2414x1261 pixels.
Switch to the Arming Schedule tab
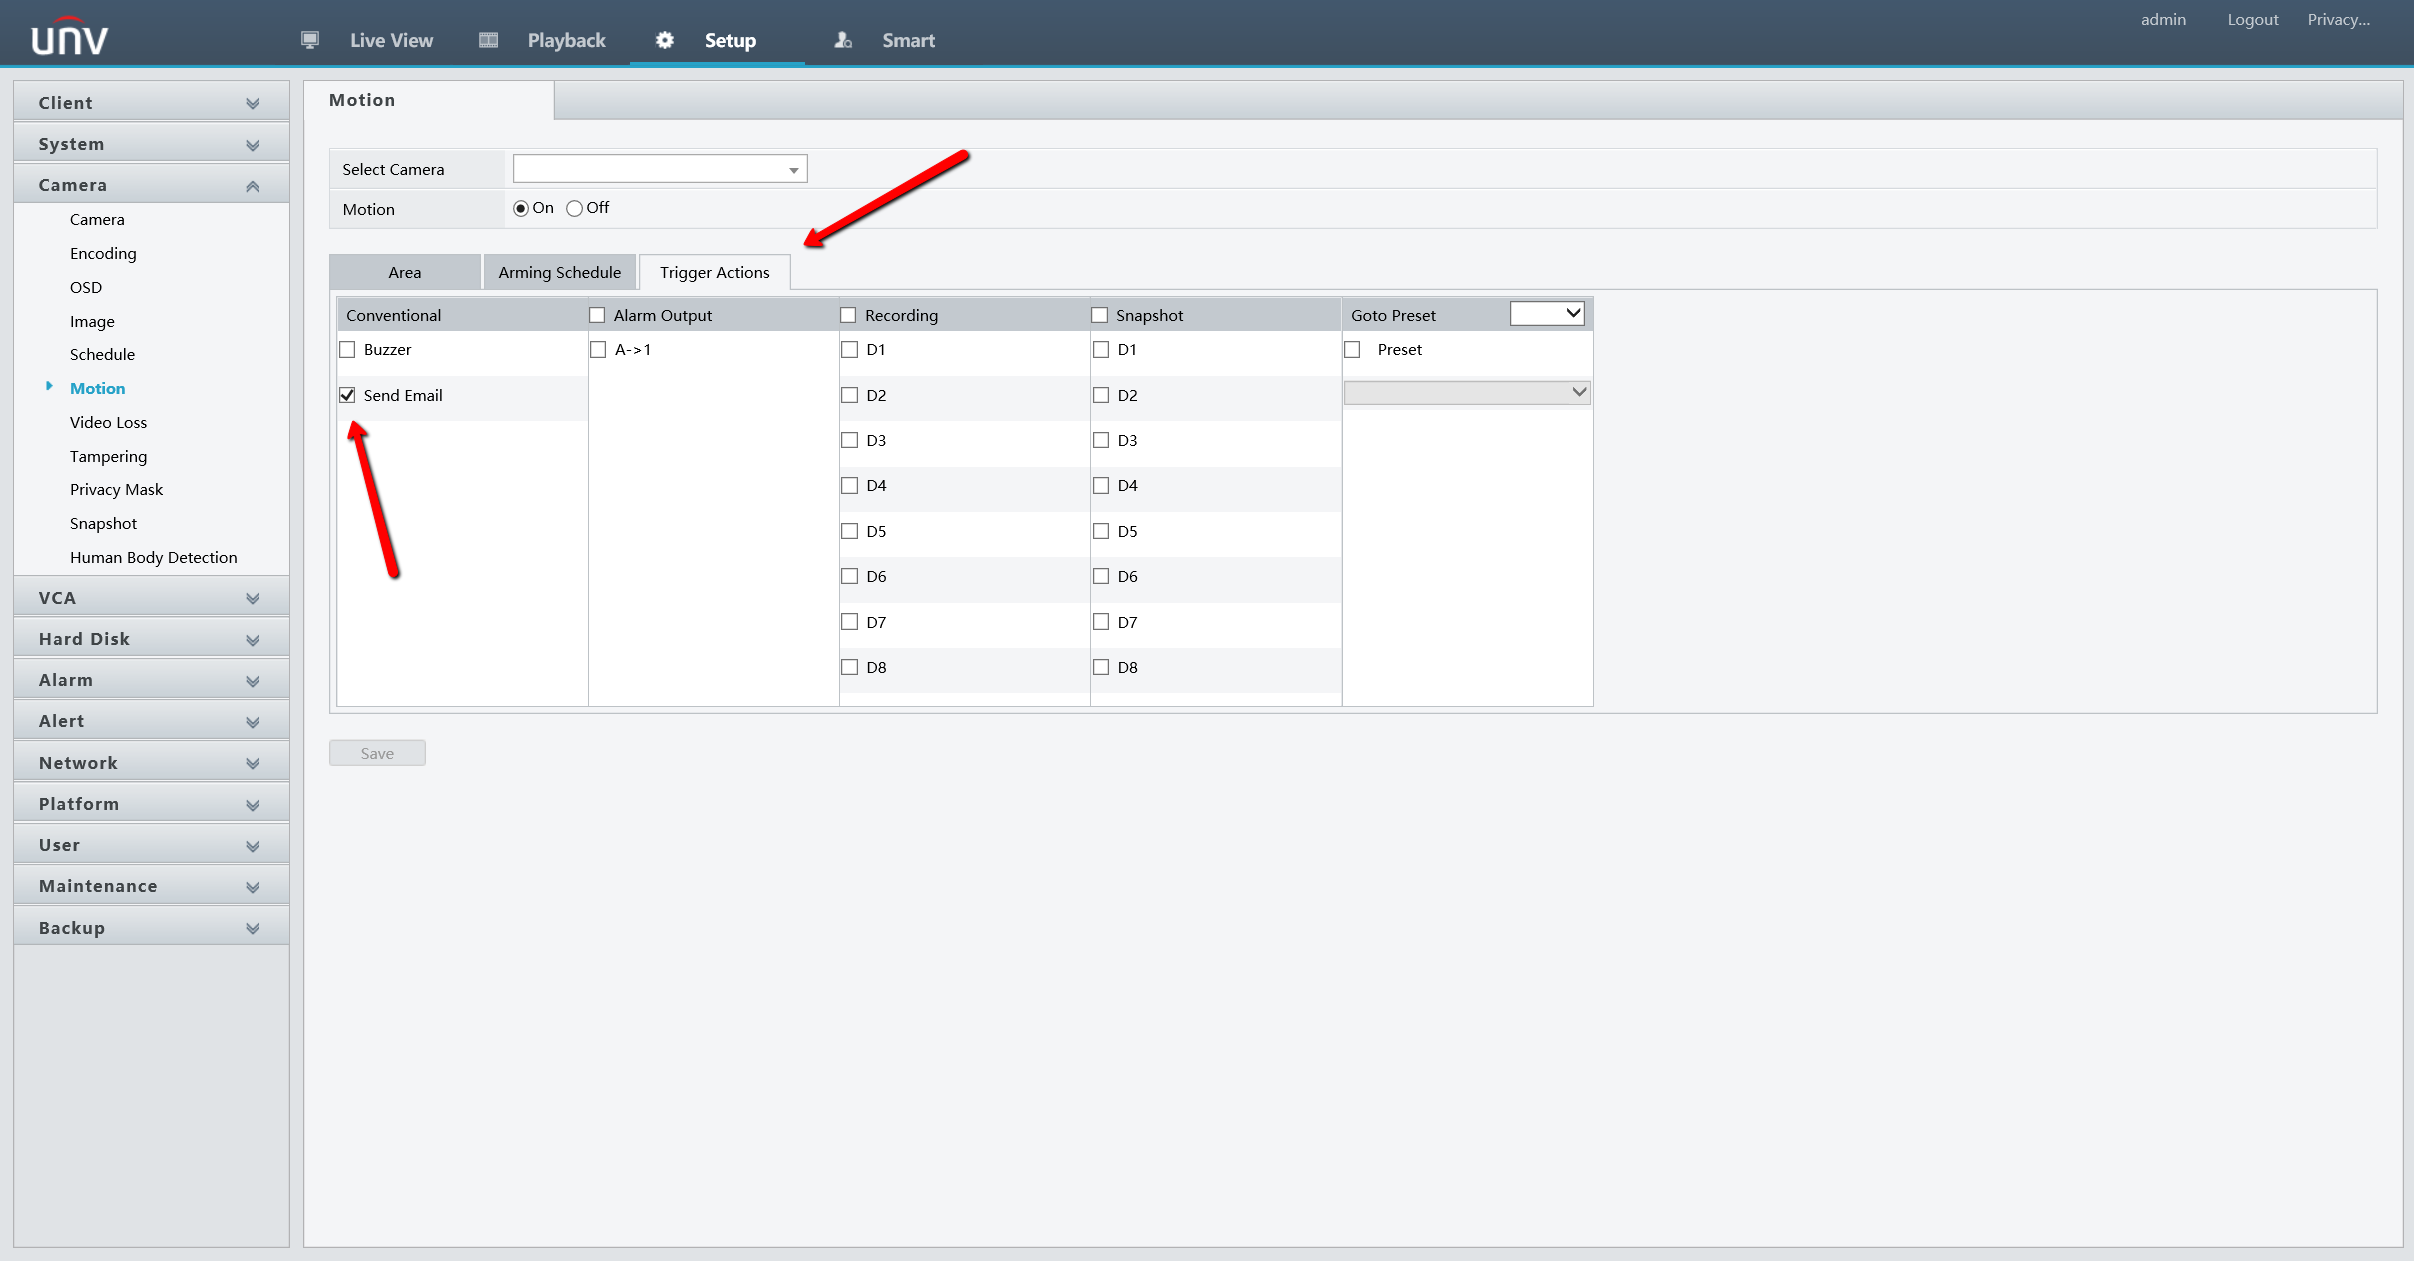[x=559, y=272]
